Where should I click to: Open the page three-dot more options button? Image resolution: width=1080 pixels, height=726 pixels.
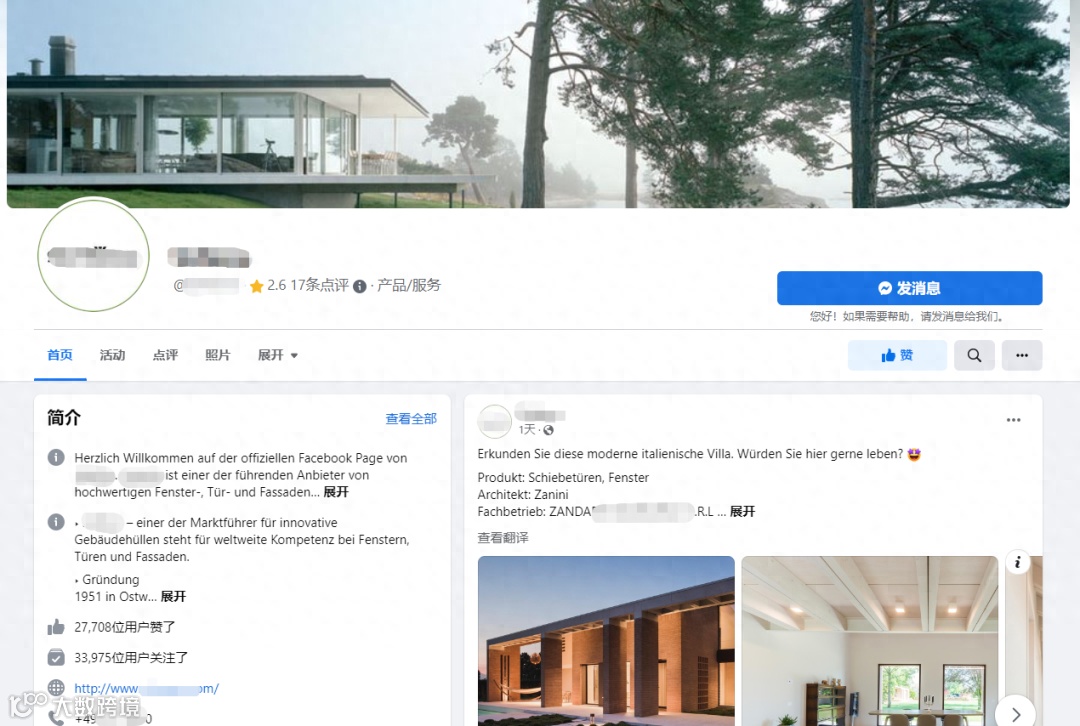point(1021,355)
